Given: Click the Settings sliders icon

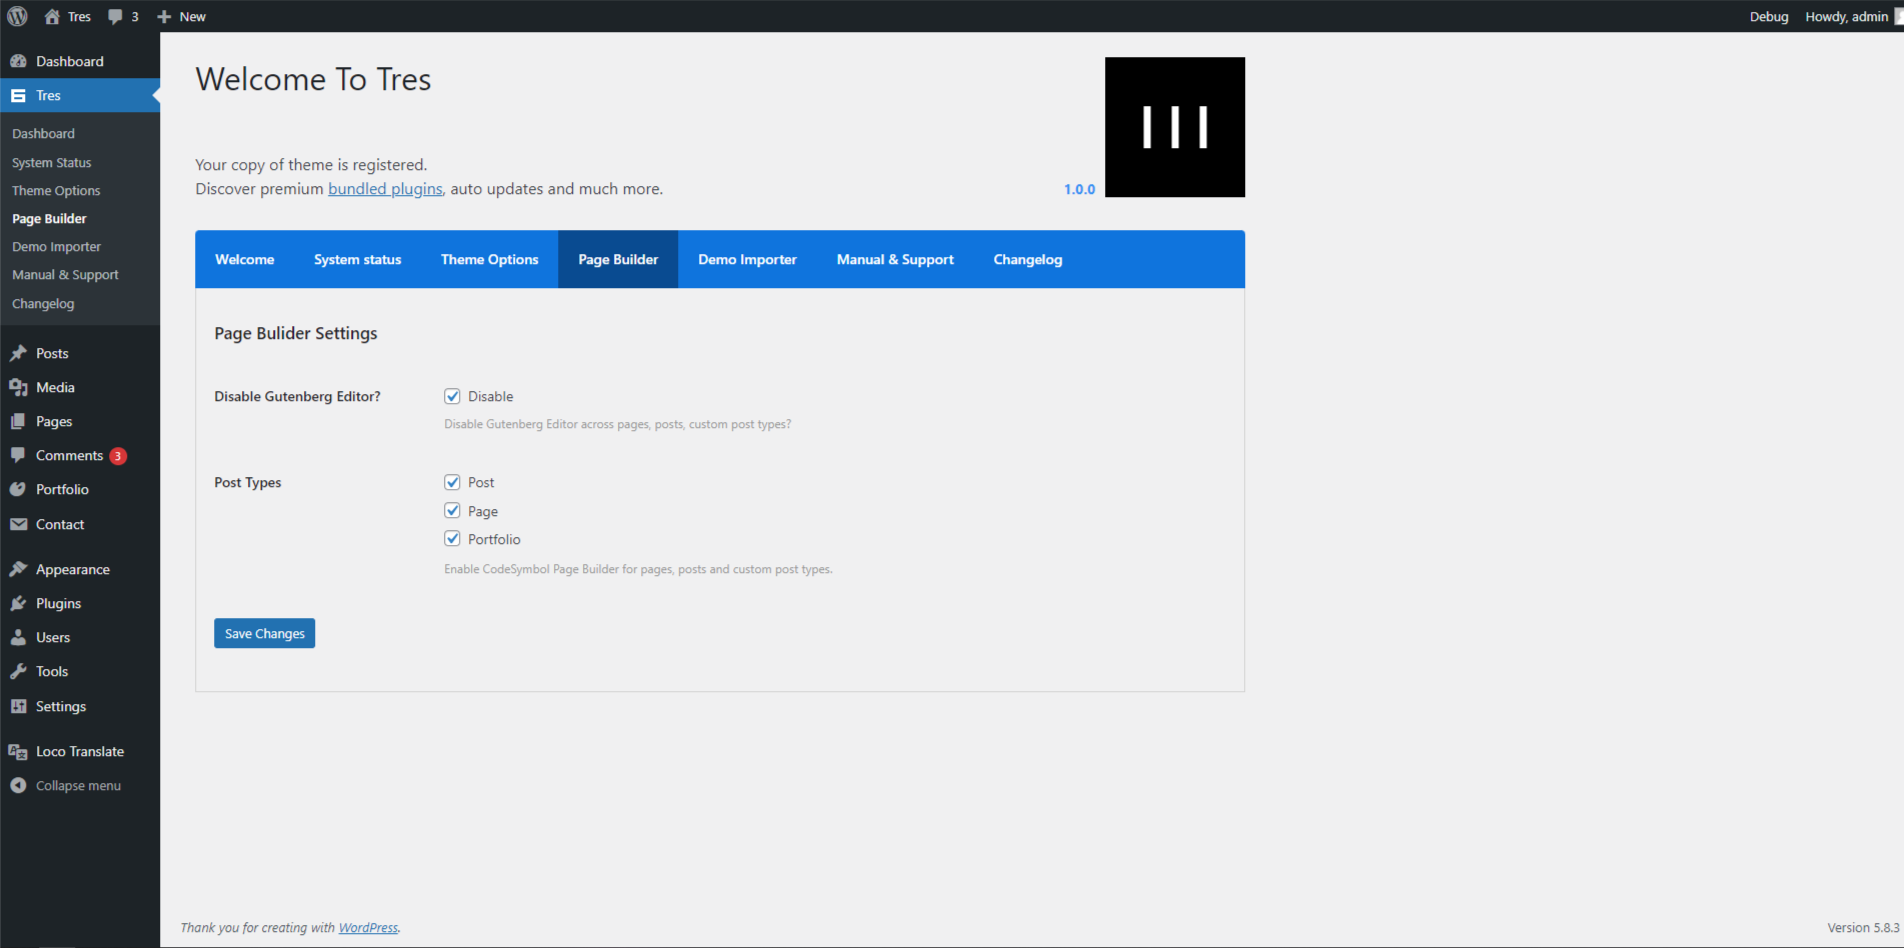Looking at the screenshot, I should coord(18,706).
